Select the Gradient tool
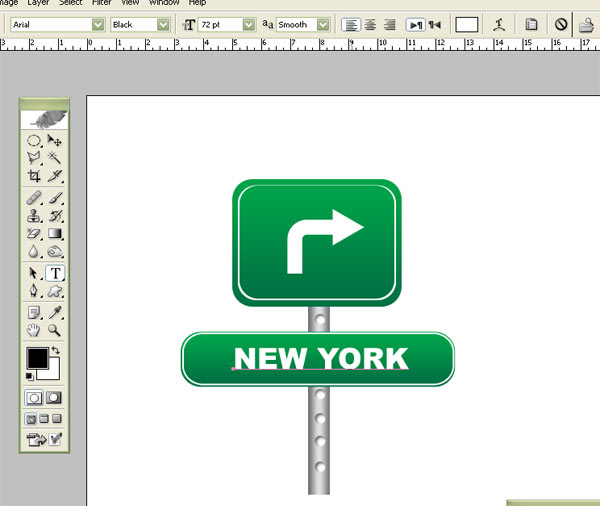This screenshot has width=600, height=506. point(54,233)
